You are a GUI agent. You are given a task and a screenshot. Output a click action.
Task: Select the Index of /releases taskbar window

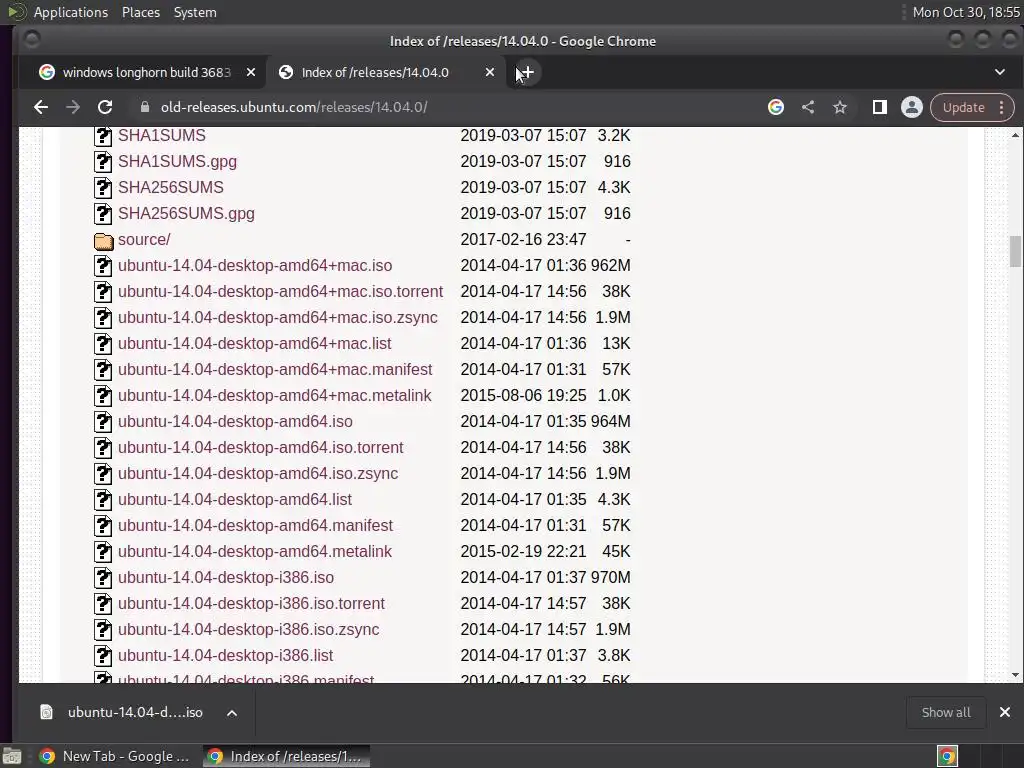click(x=286, y=756)
